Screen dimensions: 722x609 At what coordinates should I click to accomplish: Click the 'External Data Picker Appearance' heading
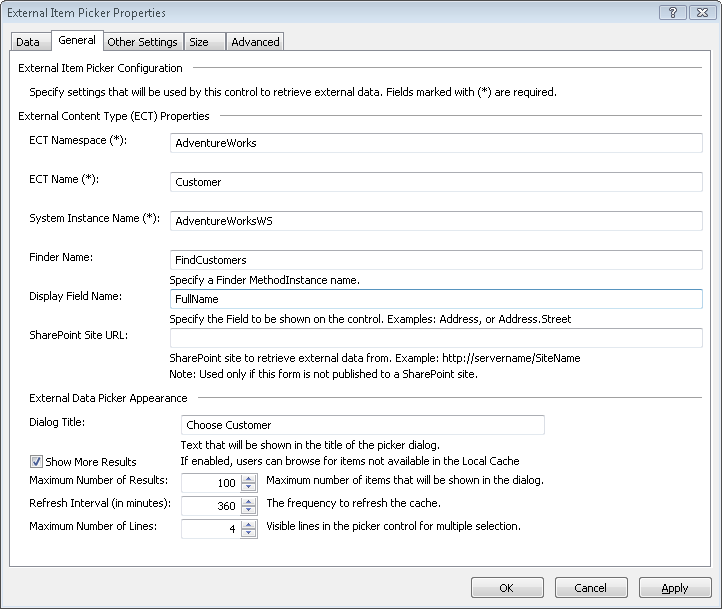click(108, 398)
